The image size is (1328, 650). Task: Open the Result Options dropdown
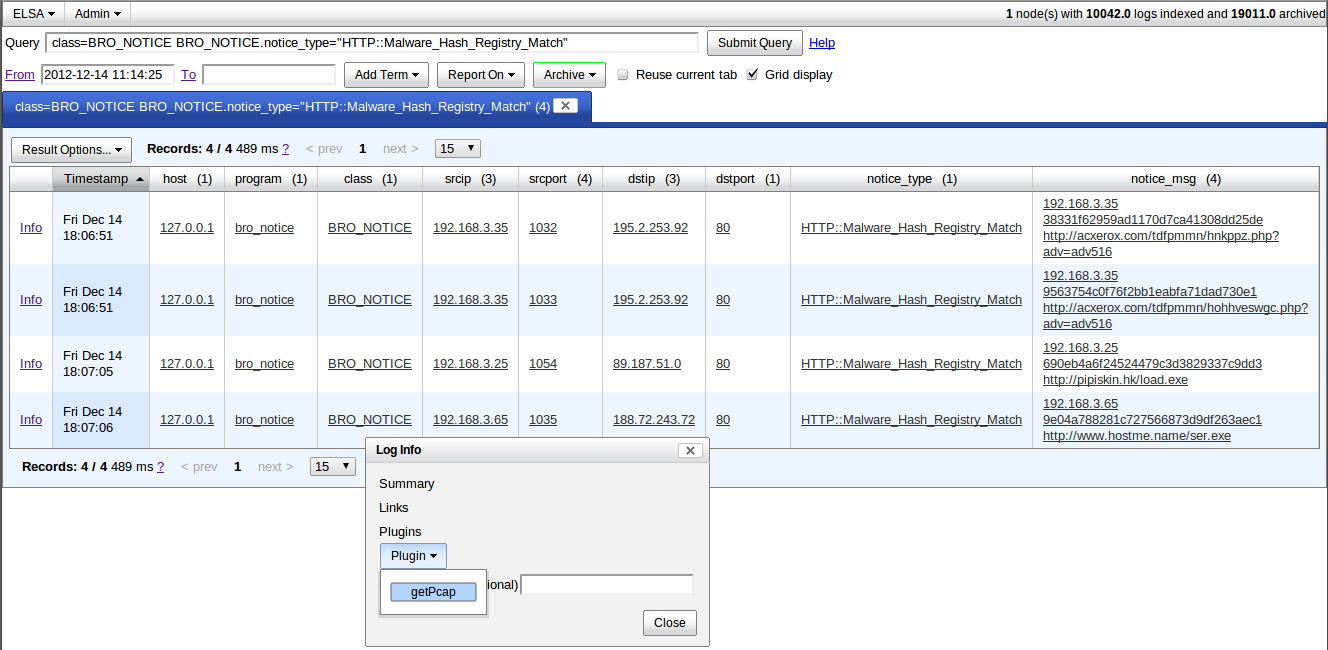point(70,149)
